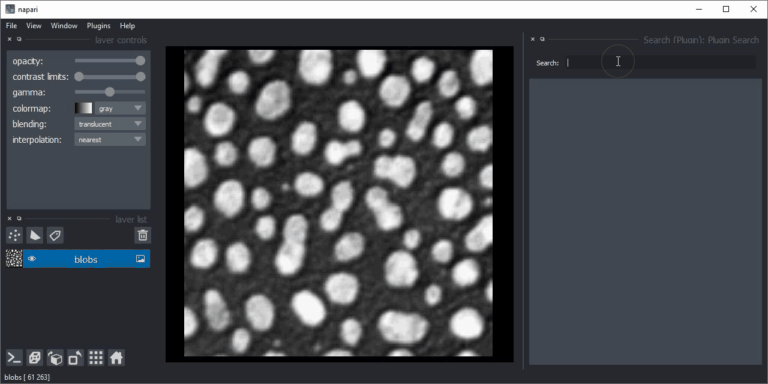The image size is (768, 384).
Task: Click the opacity slider handle
Action: tap(141, 61)
